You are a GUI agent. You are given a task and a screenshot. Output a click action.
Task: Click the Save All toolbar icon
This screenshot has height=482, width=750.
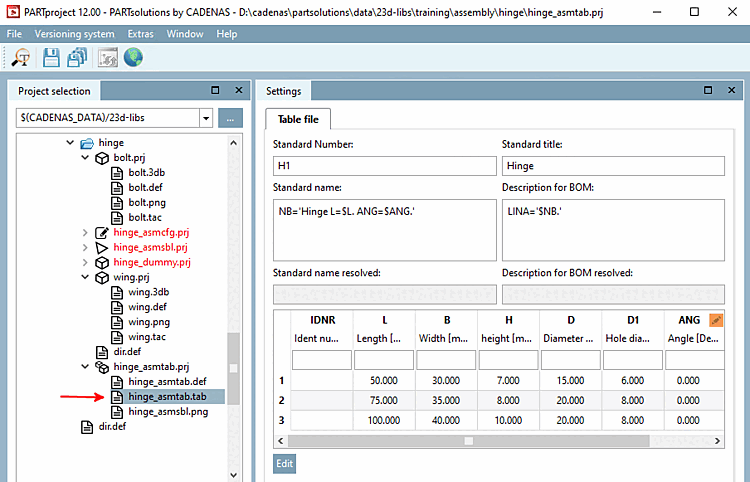coord(77,58)
